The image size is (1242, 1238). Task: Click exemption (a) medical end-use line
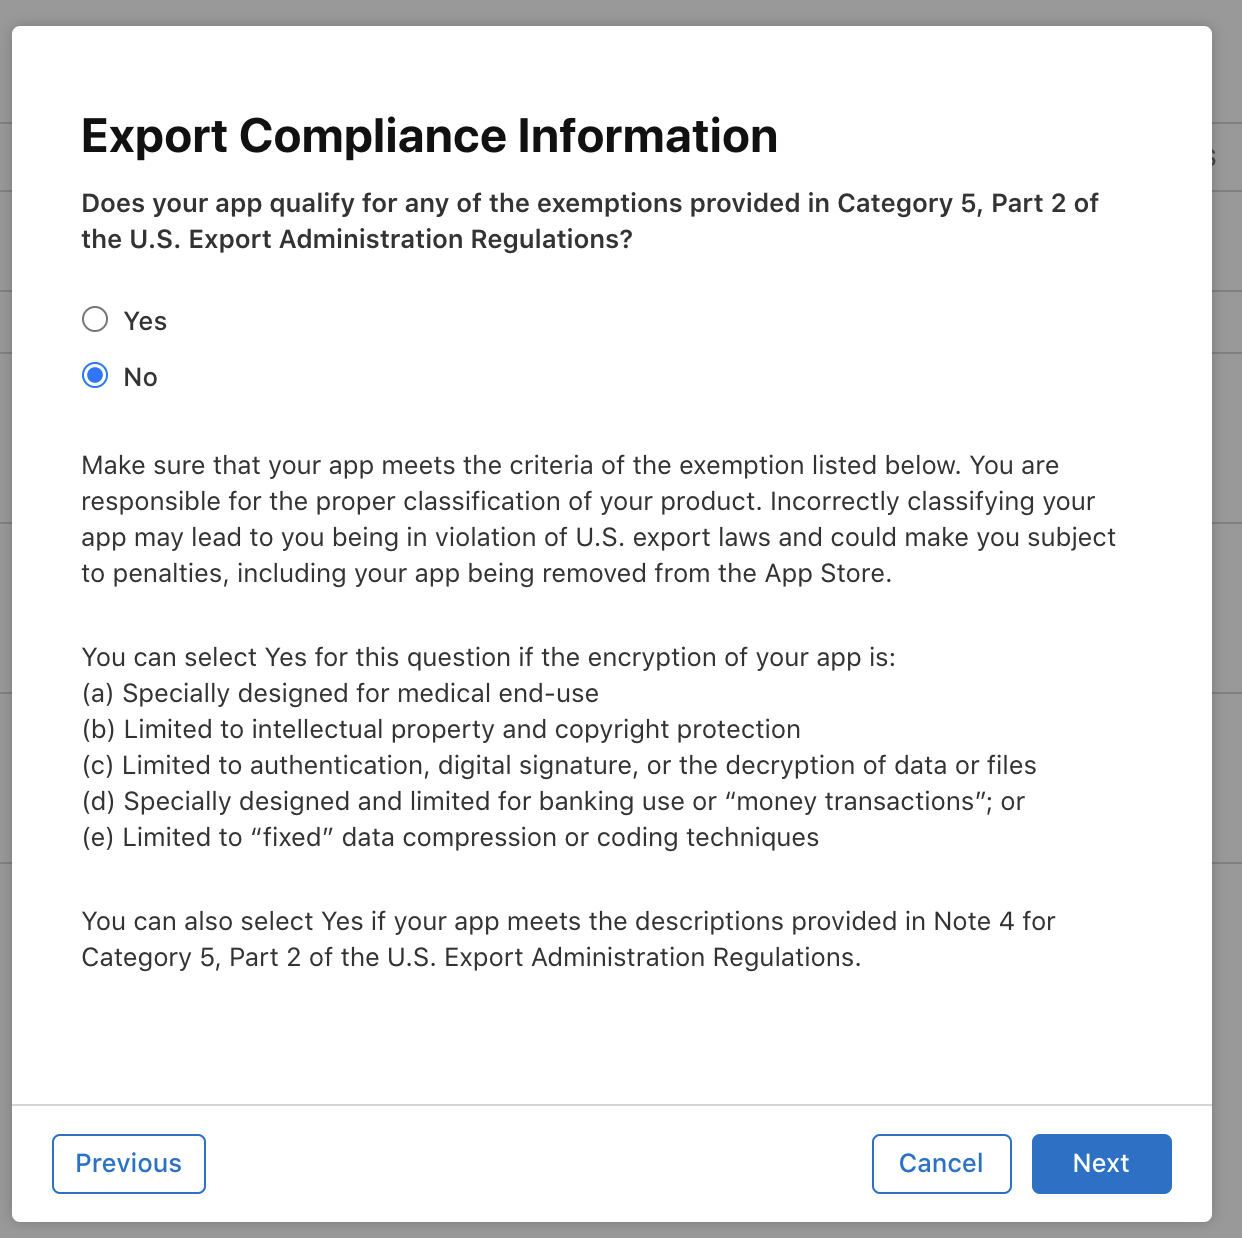340,693
